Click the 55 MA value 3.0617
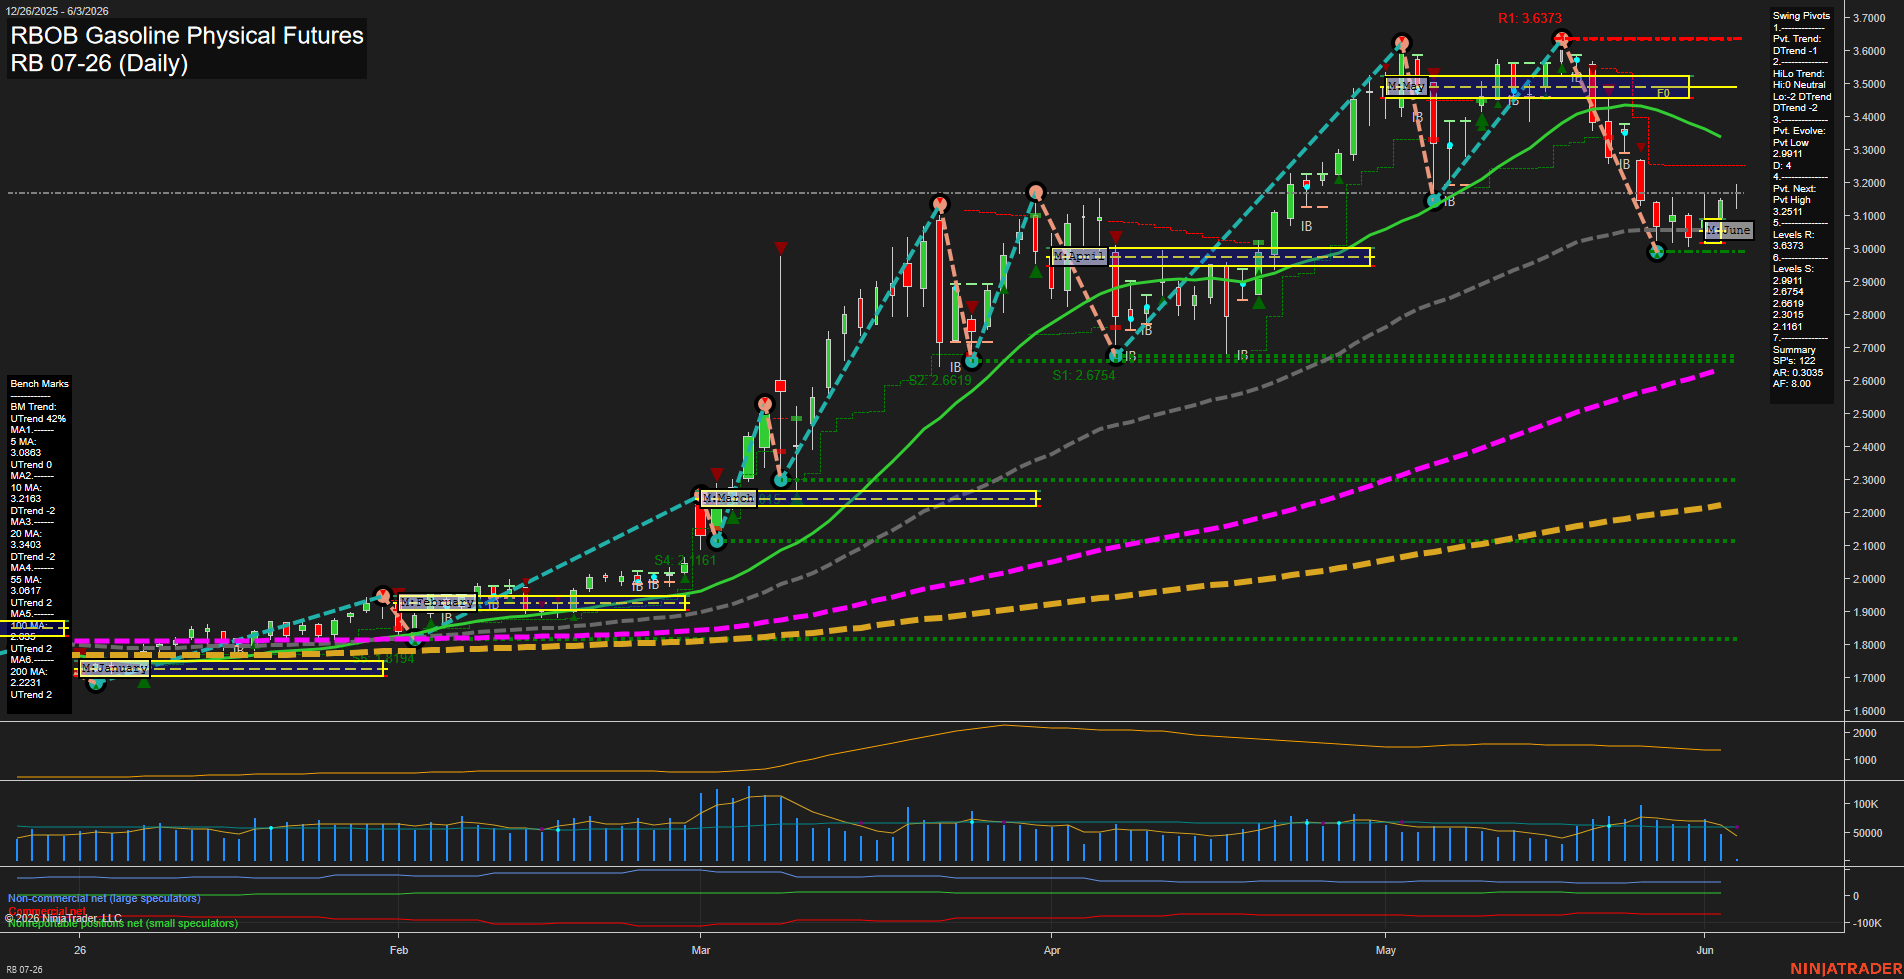 point(26,591)
